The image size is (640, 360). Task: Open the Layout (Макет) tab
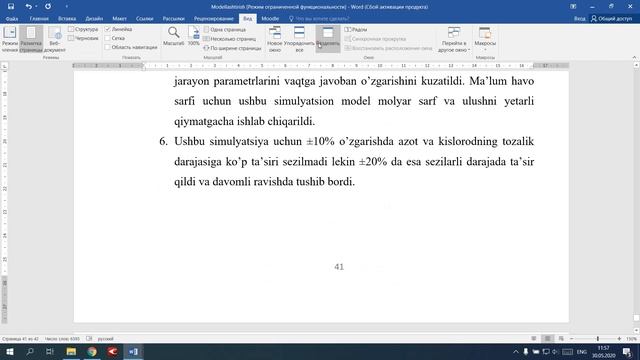pos(120,18)
